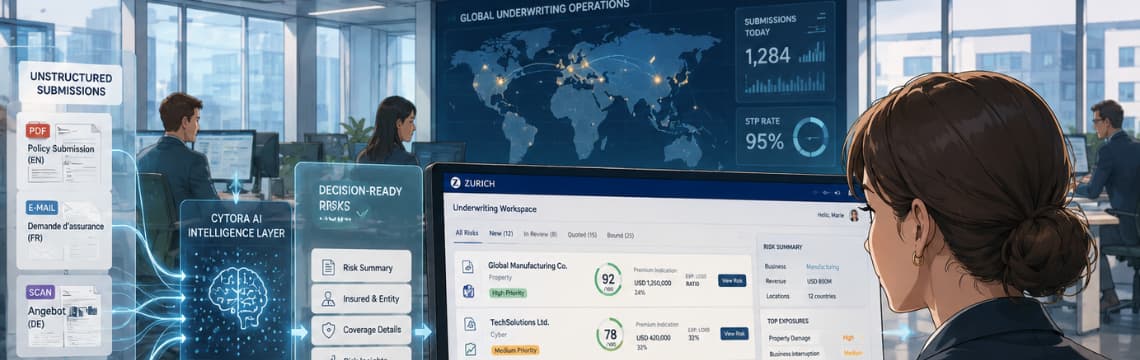This screenshot has height=360, width=1140.
Task: Click the High Priority badge
Action: pyautogui.click(x=508, y=293)
